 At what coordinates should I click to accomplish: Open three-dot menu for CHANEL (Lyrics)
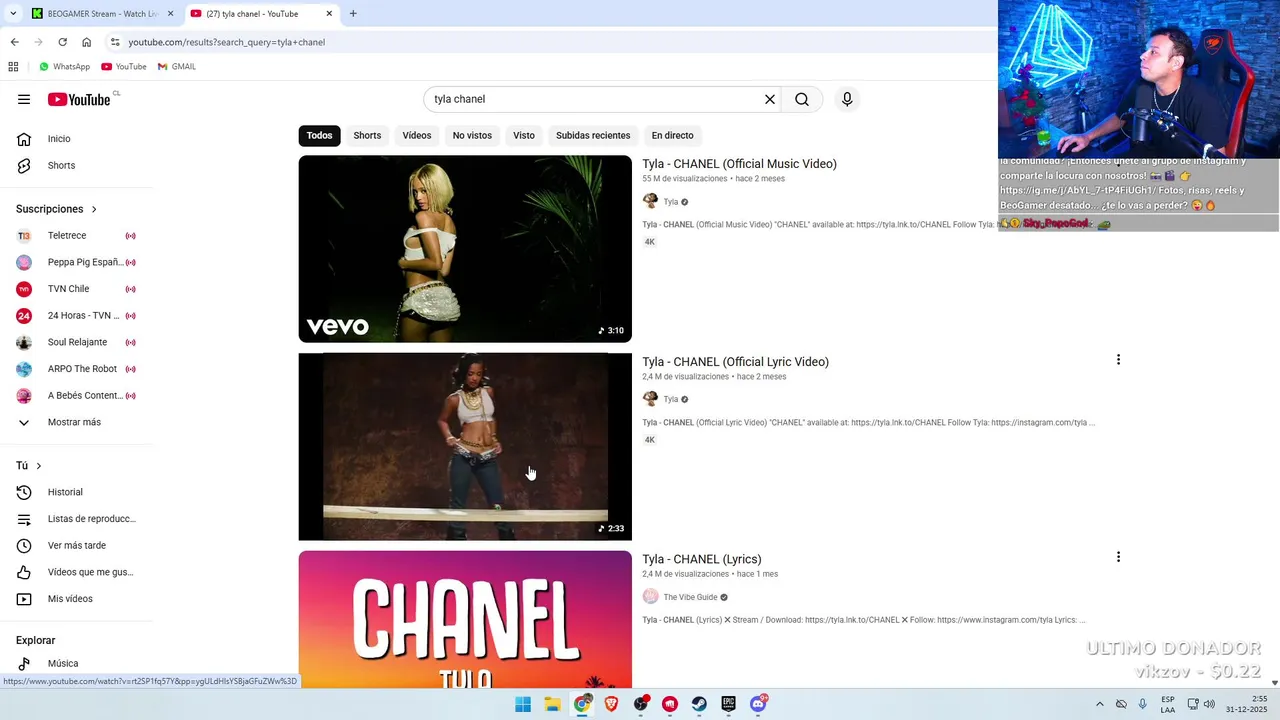click(1118, 557)
